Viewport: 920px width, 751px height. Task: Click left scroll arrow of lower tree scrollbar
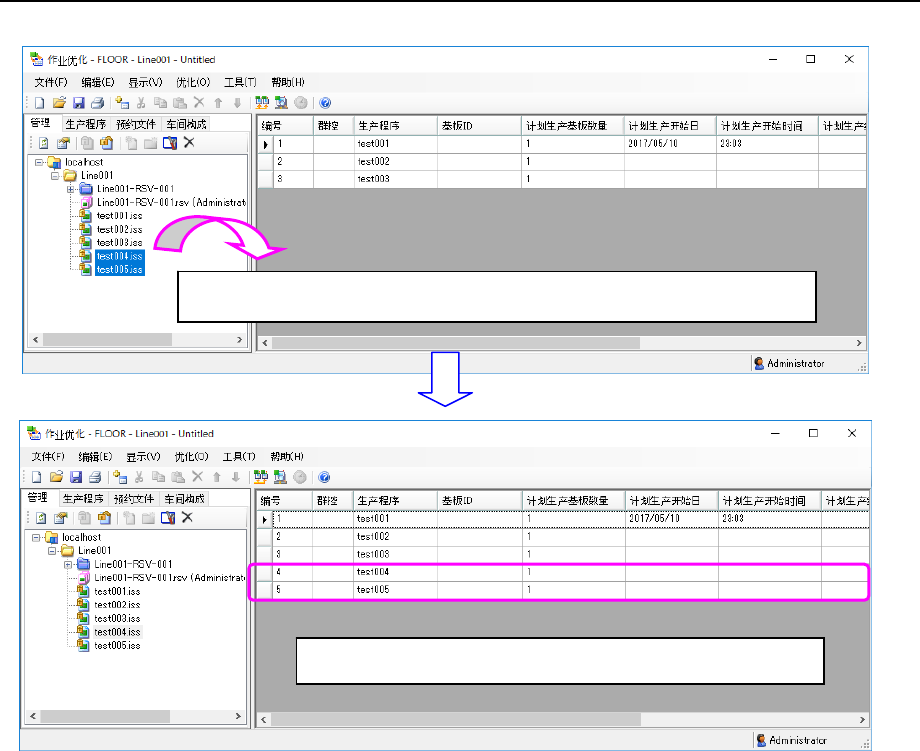[33, 716]
